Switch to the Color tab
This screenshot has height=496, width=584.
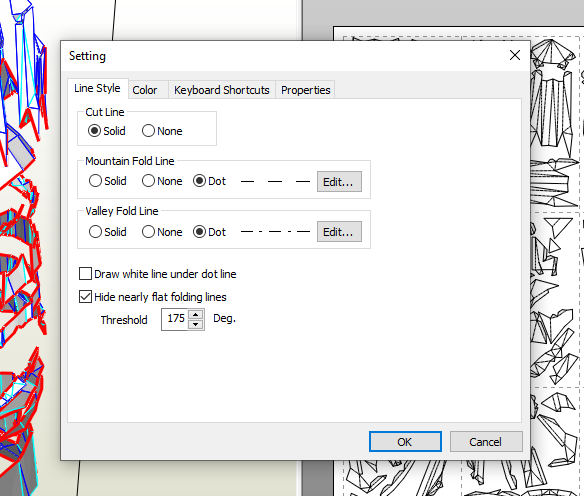[148, 90]
